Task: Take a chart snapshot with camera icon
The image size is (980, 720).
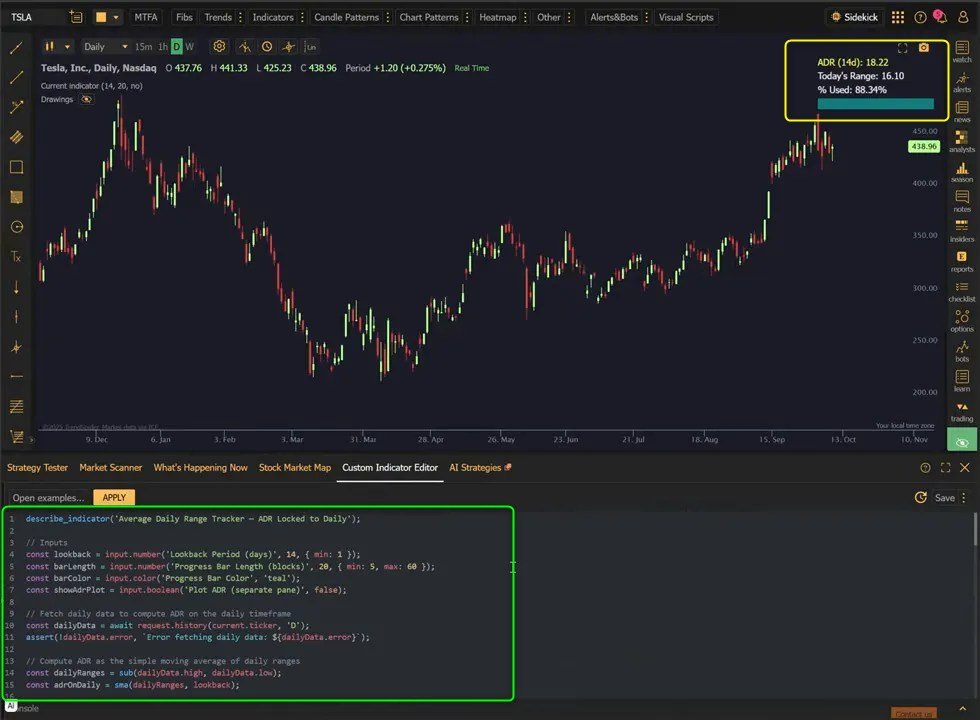Action: point(924,48)
